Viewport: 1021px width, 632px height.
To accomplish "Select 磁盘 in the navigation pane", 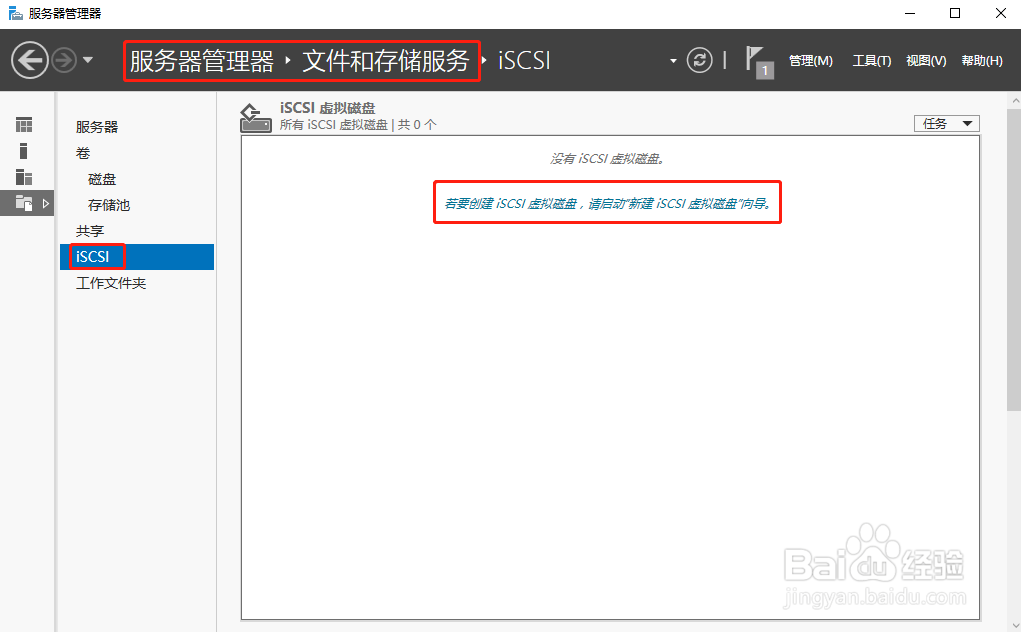I will click(101, 178).
